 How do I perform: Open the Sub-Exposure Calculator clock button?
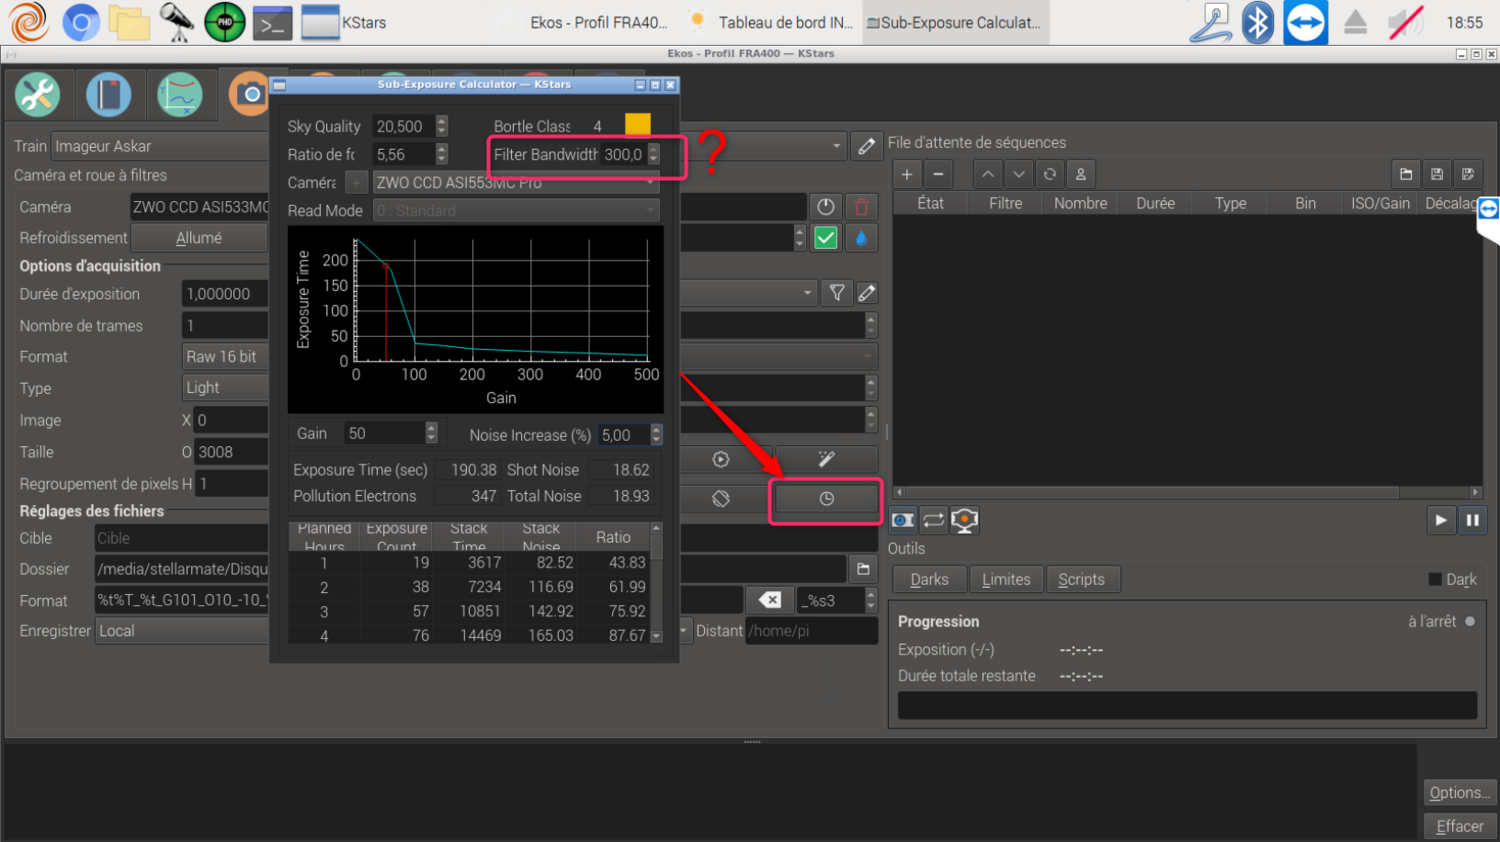826,499
